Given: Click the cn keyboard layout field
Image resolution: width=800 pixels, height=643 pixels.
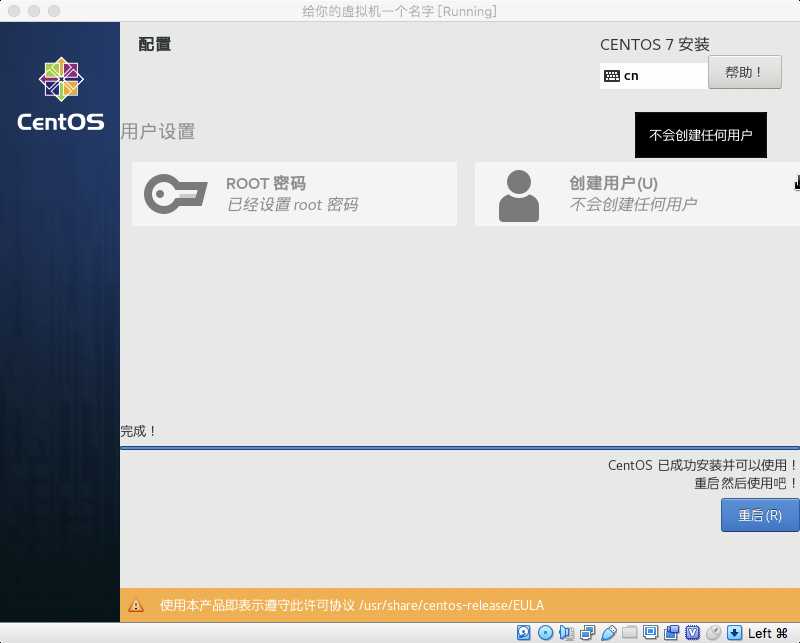Looking at the screenshot, I should [654, 76].
